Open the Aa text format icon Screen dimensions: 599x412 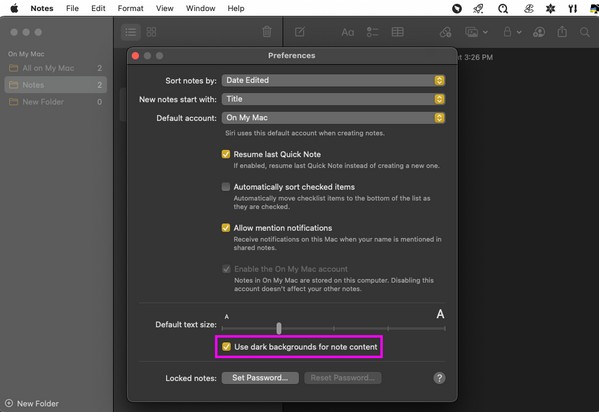[347, 32]
